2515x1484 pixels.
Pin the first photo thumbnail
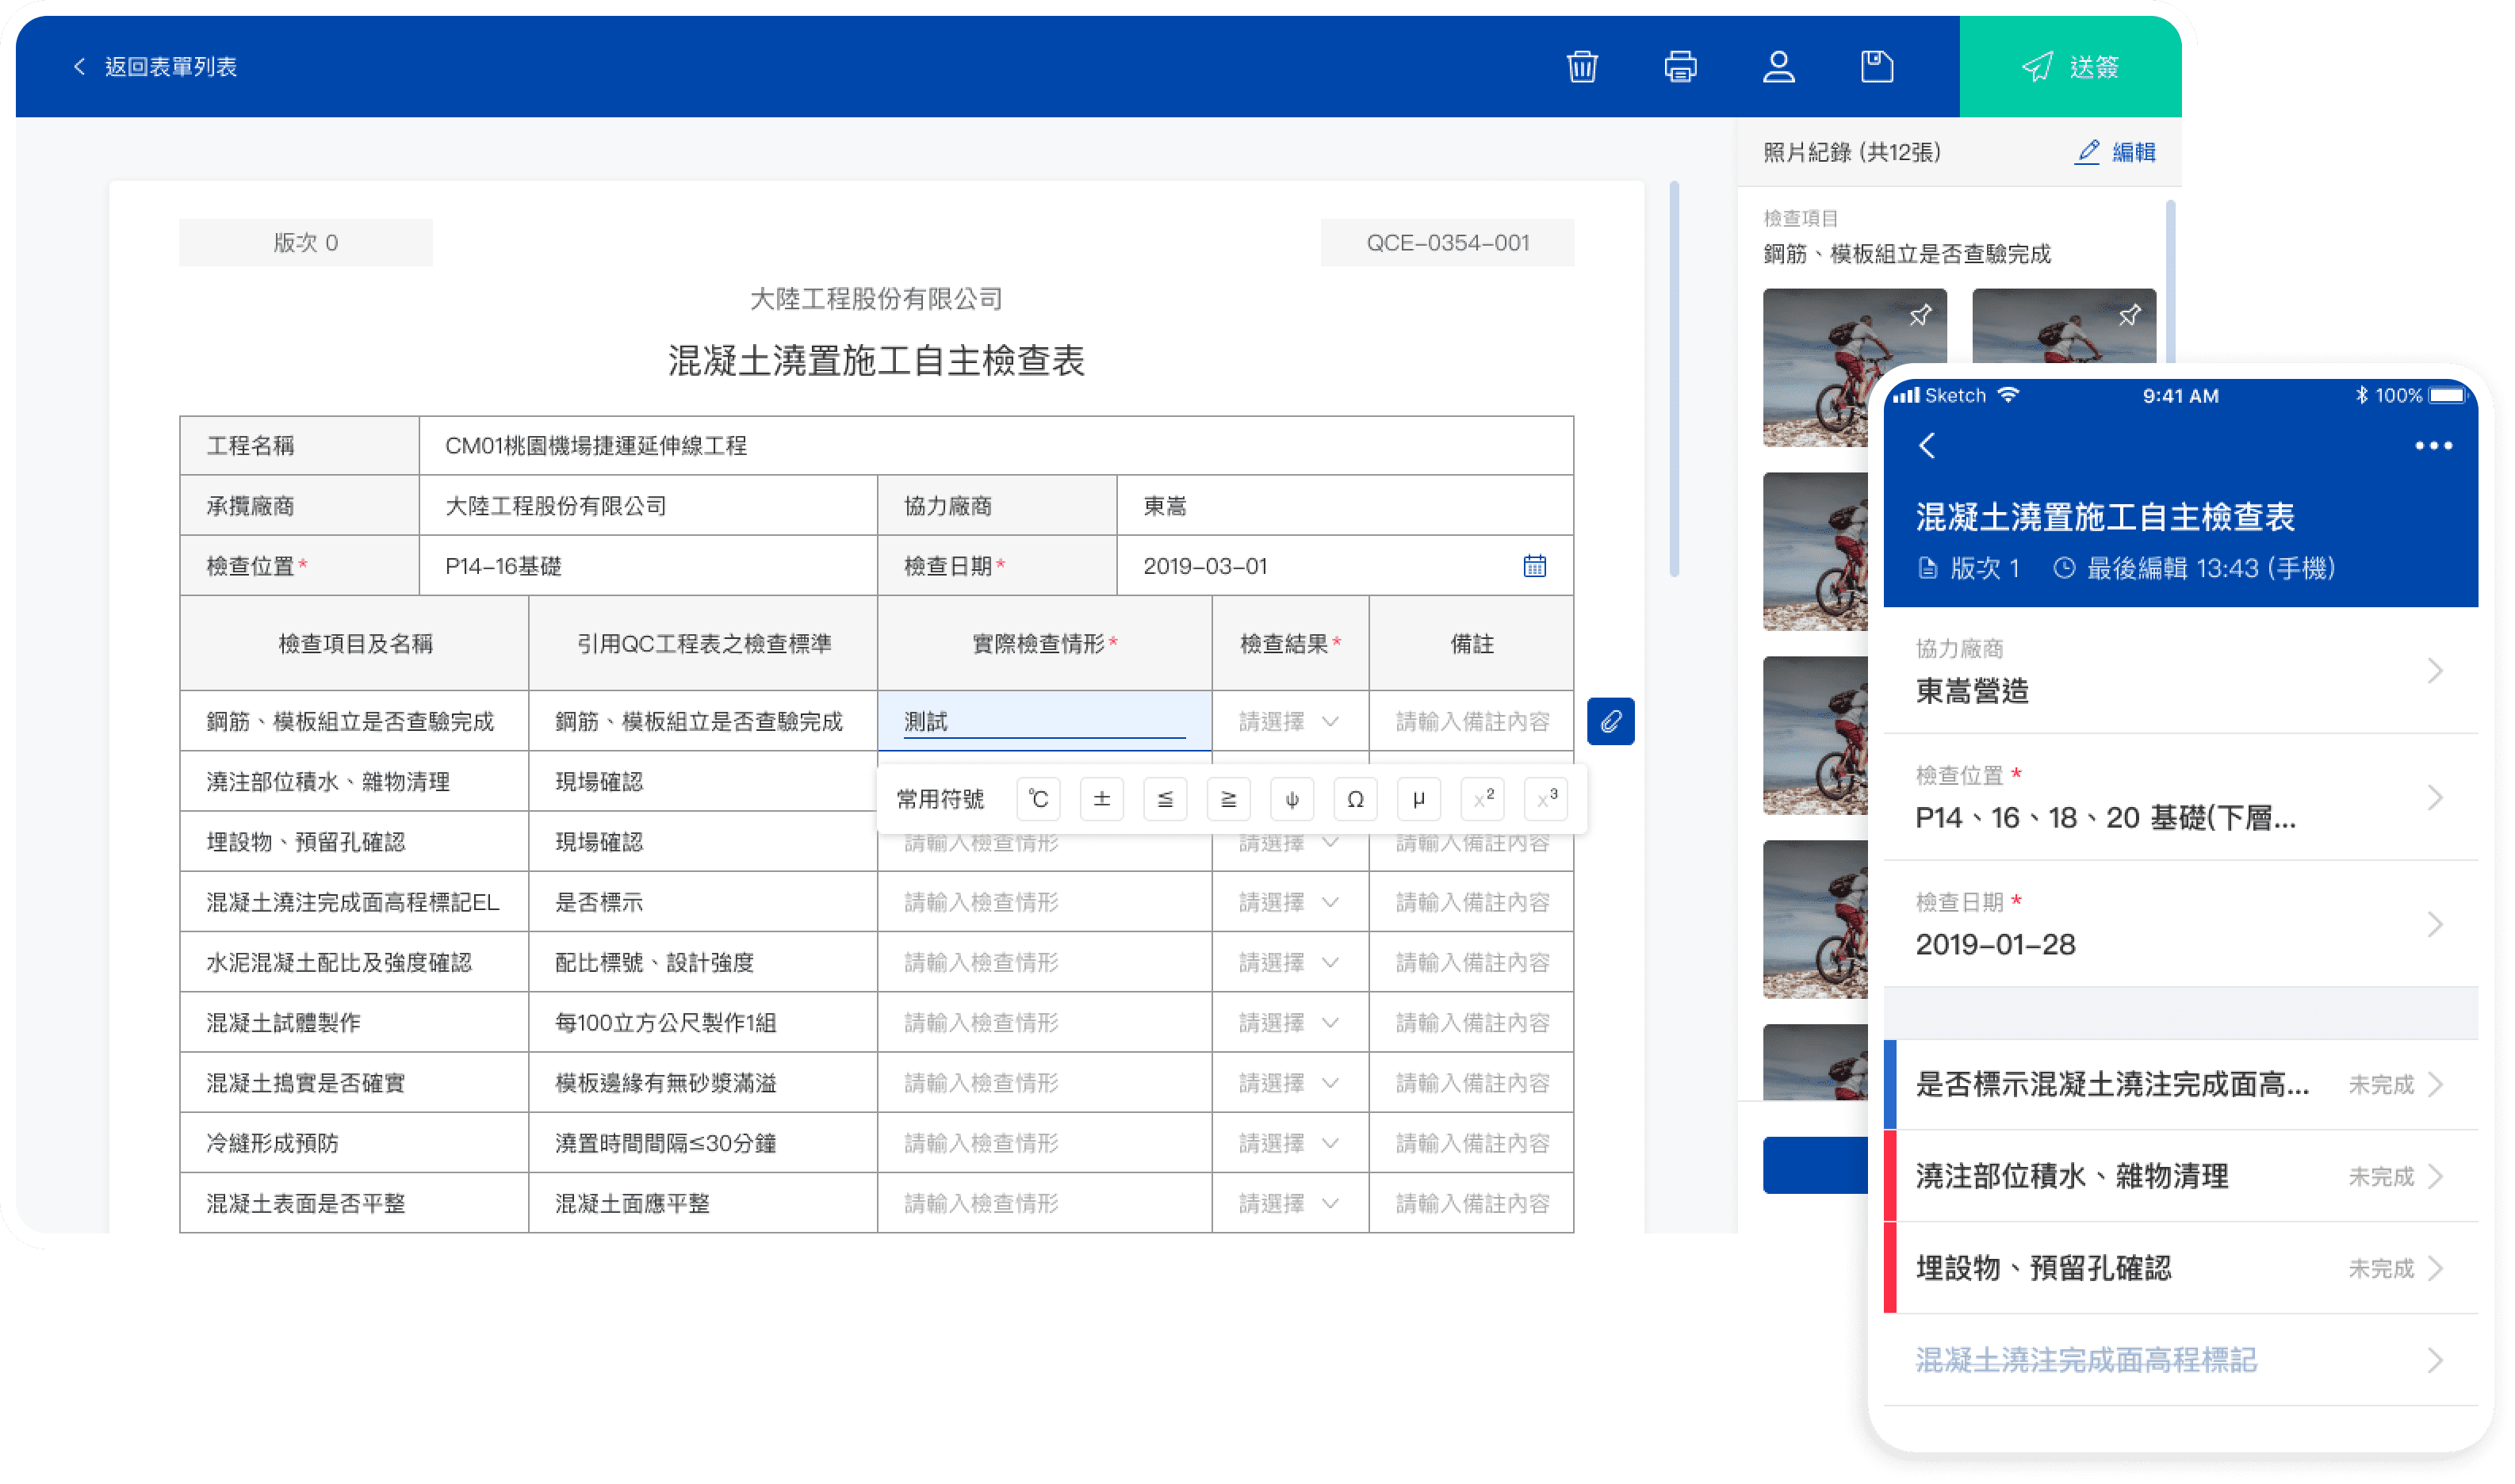point(1920,316)
